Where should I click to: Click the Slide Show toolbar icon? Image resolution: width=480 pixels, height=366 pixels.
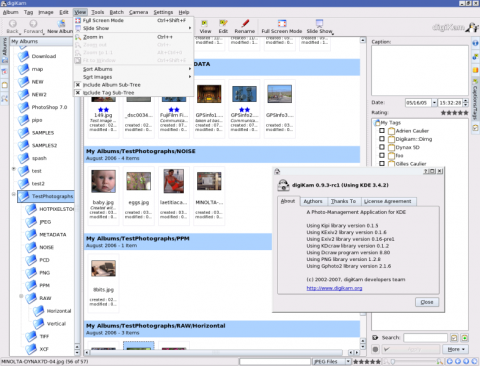coord(319,23)
